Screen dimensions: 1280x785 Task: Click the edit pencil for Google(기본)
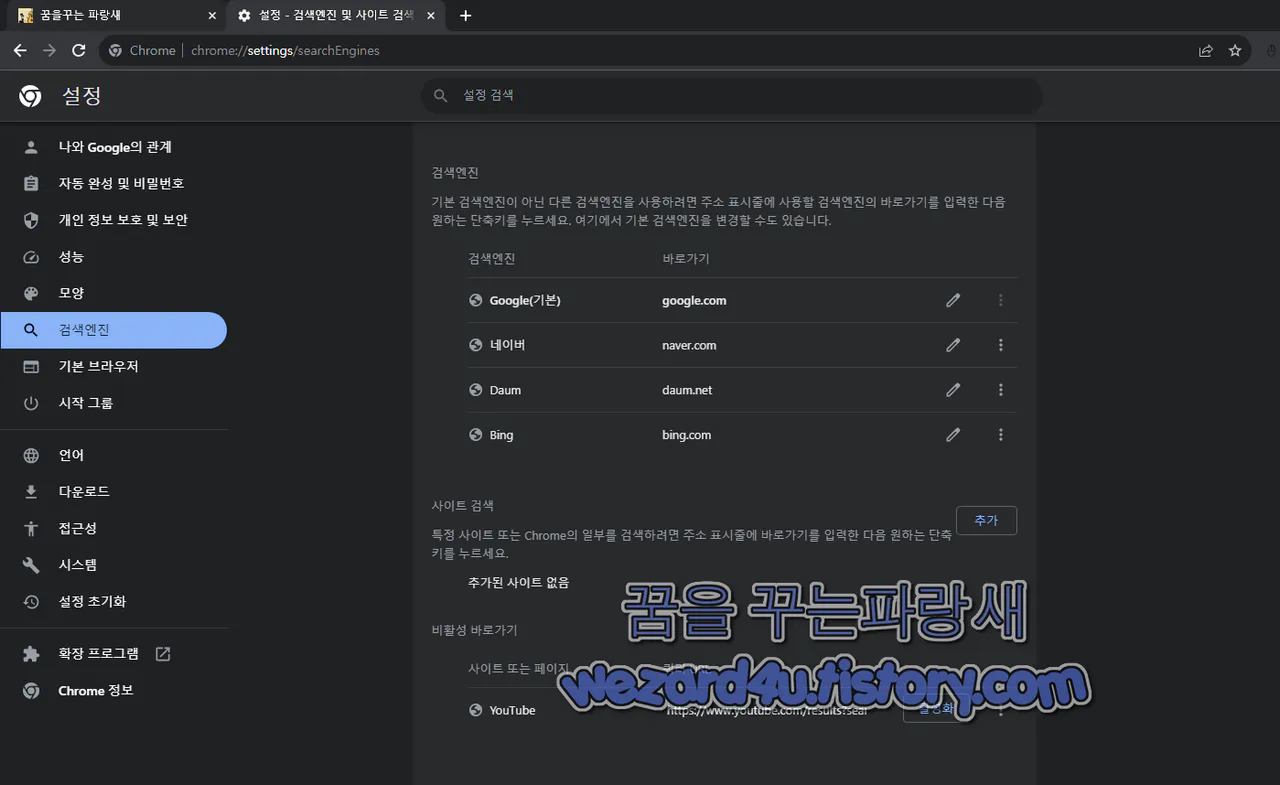pyautogui.click(x=952, y=300)
